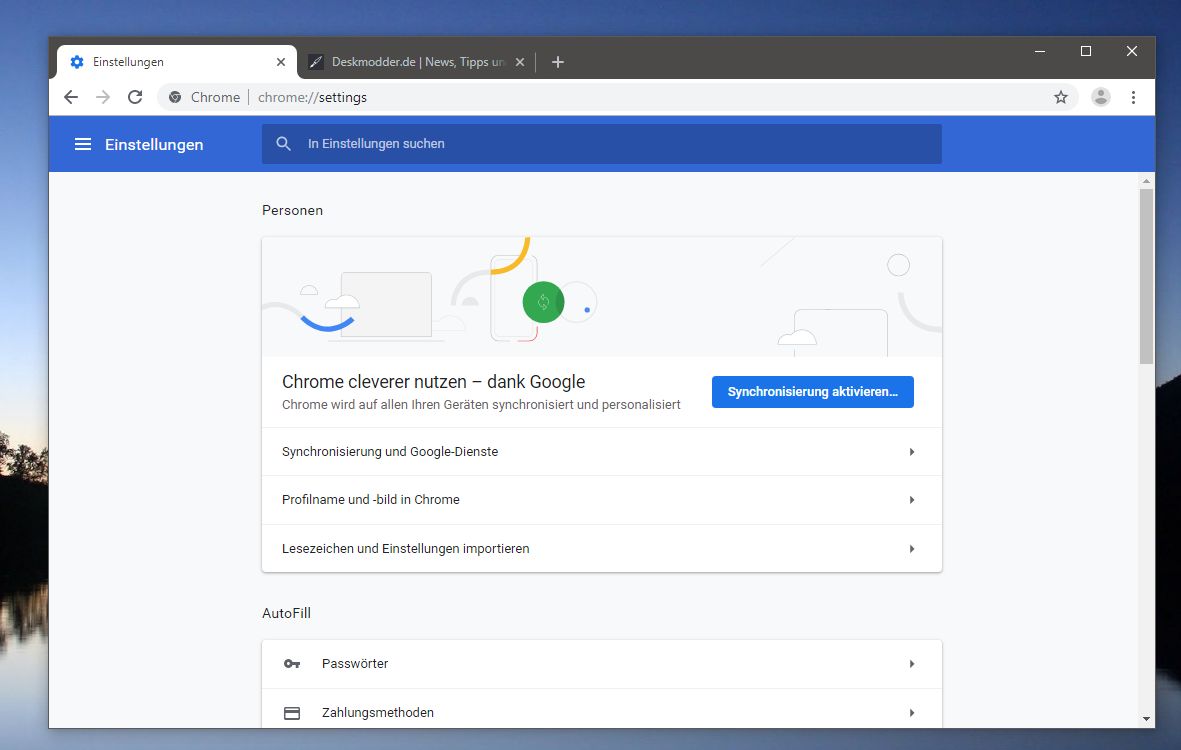
Task: Click the green sync circle illustration
Action: pyautogui.click(x=543, y=302)
